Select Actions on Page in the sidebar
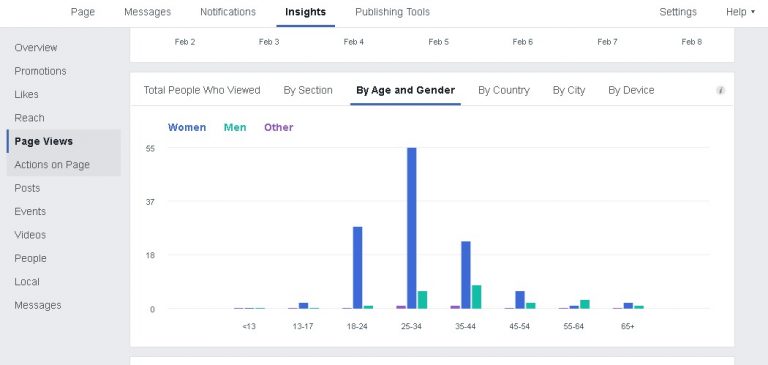 tap(52, 165)
